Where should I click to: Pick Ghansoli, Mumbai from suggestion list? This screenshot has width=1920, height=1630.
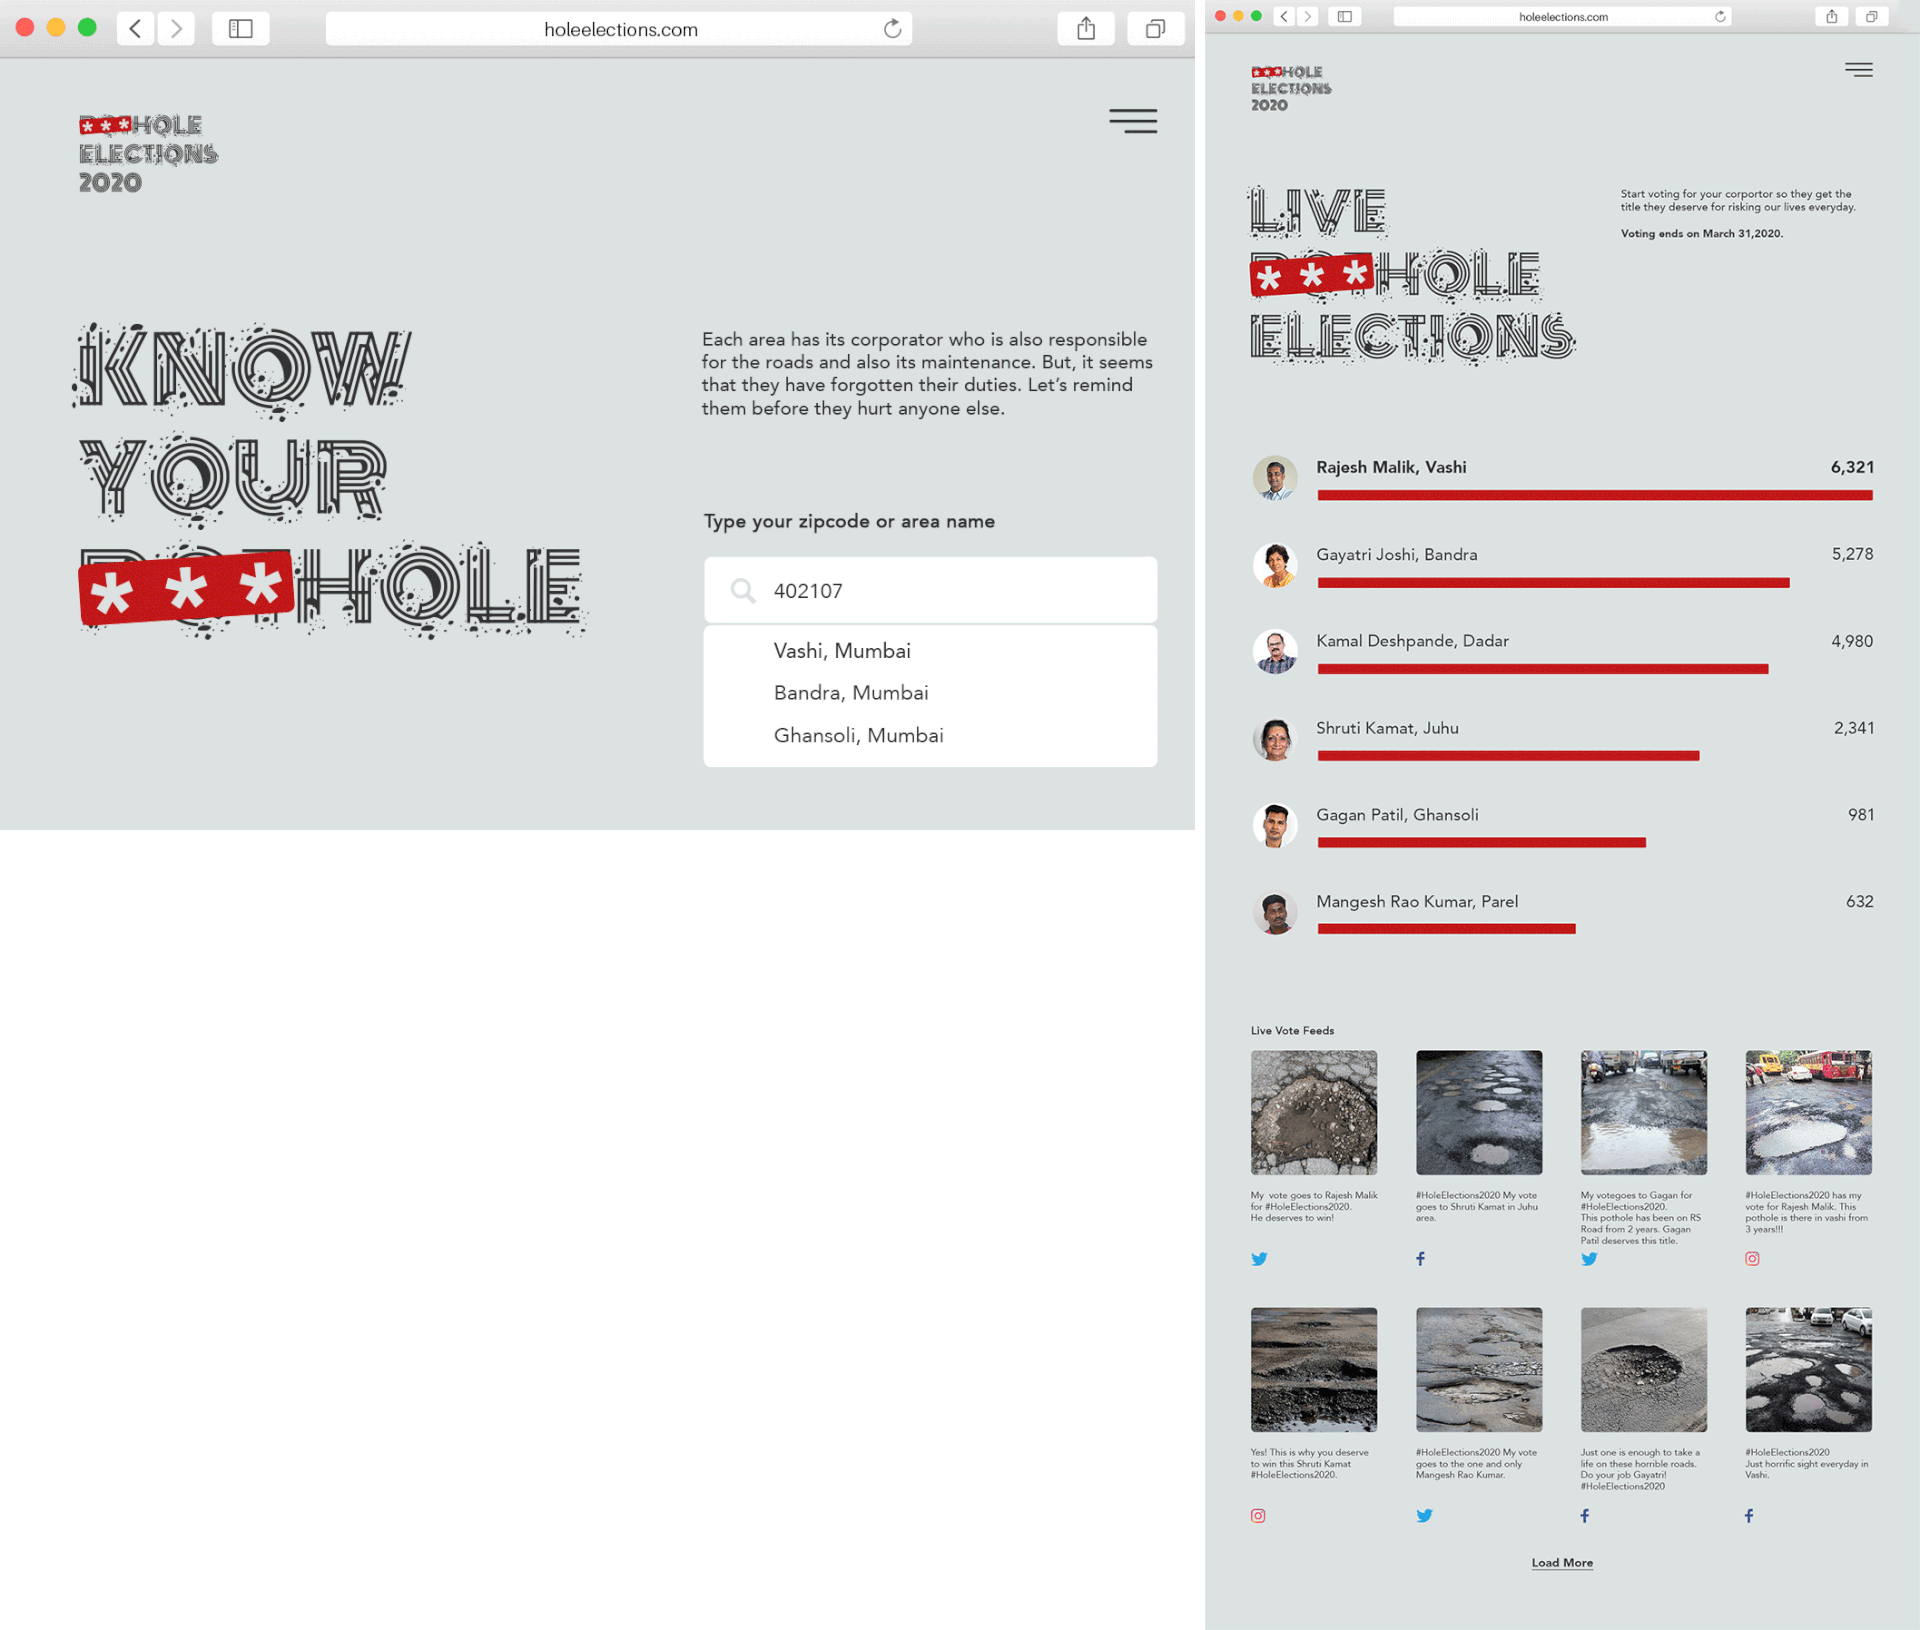[x=858, y=736]
